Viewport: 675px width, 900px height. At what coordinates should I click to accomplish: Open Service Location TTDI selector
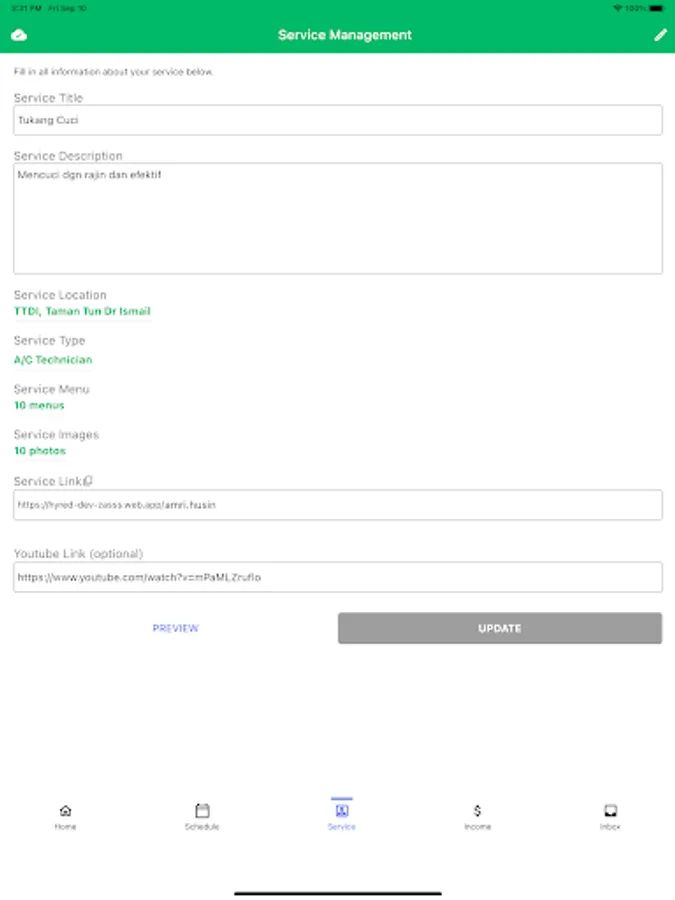tap(82, 311)
